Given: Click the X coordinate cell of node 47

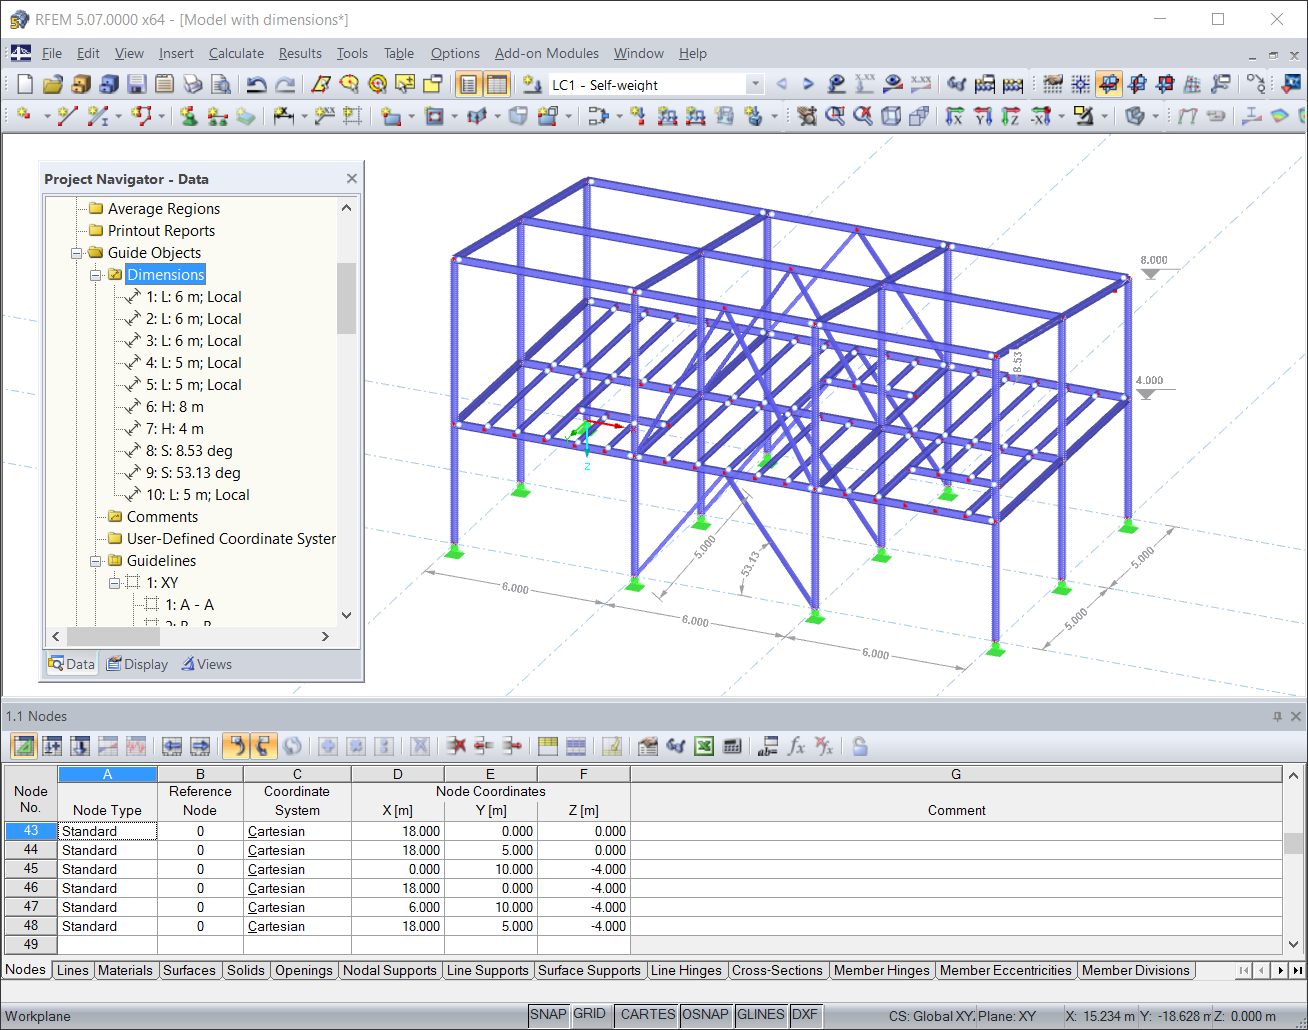Looking at the screenshot, I should [397, 907].
